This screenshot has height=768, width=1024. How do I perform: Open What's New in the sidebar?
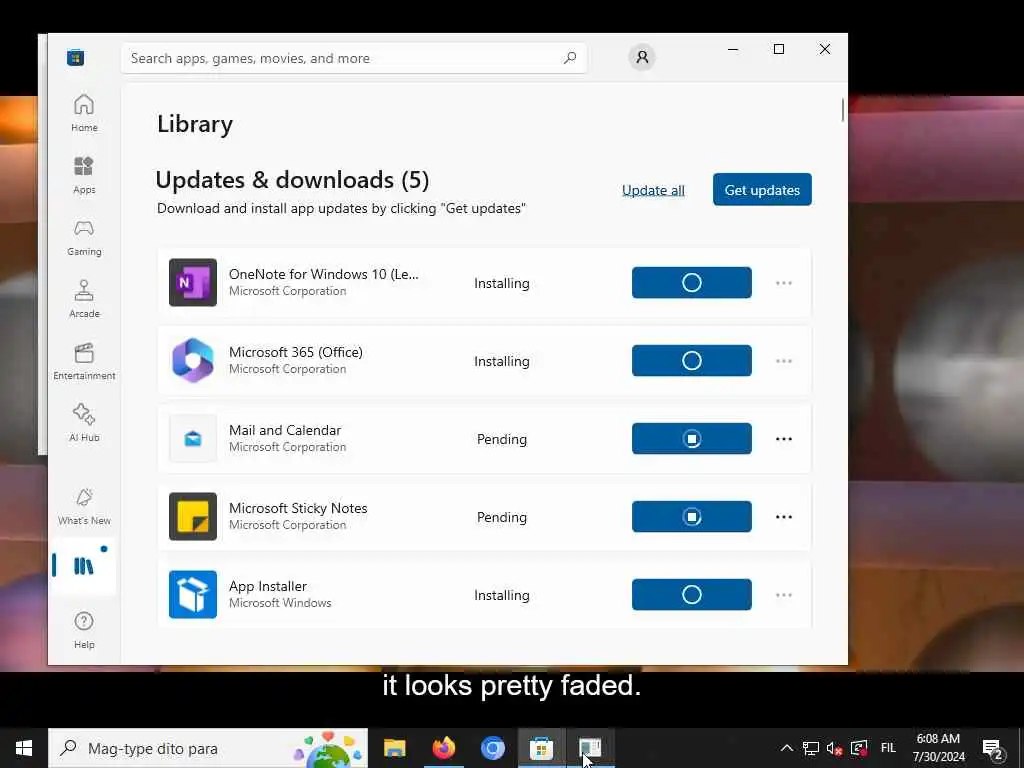click(x=84, y=506)
